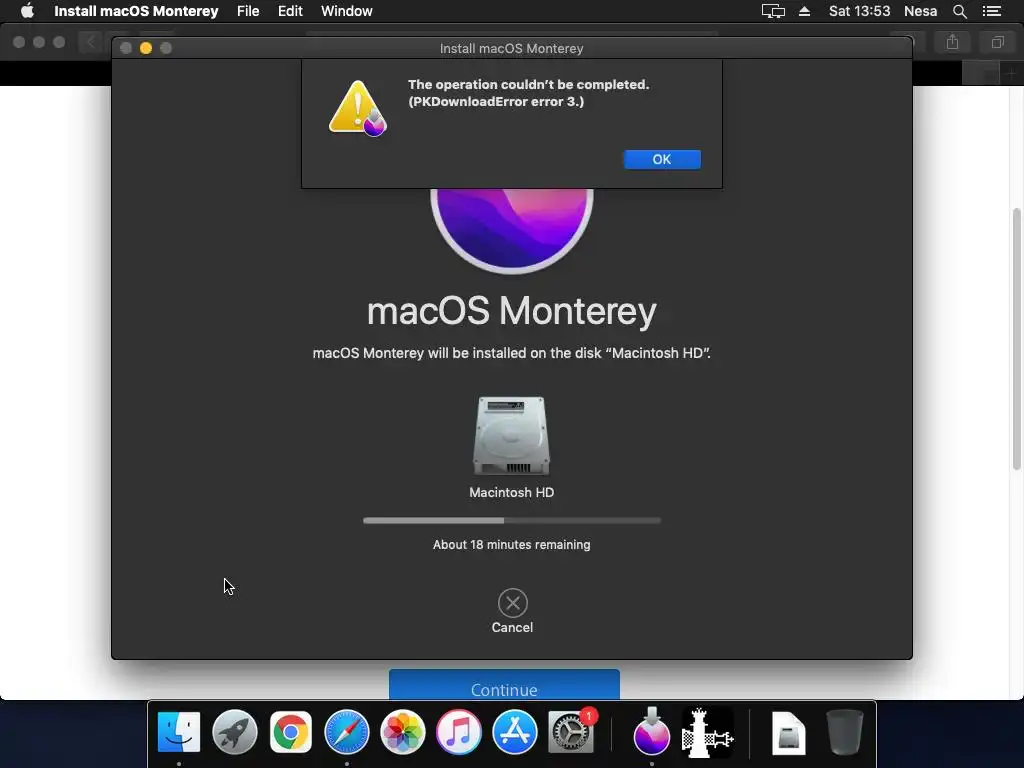This screenshot has height=768, width=1024.
Task: Click the macOS Monterey logo image
Action: [x=512, y=230]
